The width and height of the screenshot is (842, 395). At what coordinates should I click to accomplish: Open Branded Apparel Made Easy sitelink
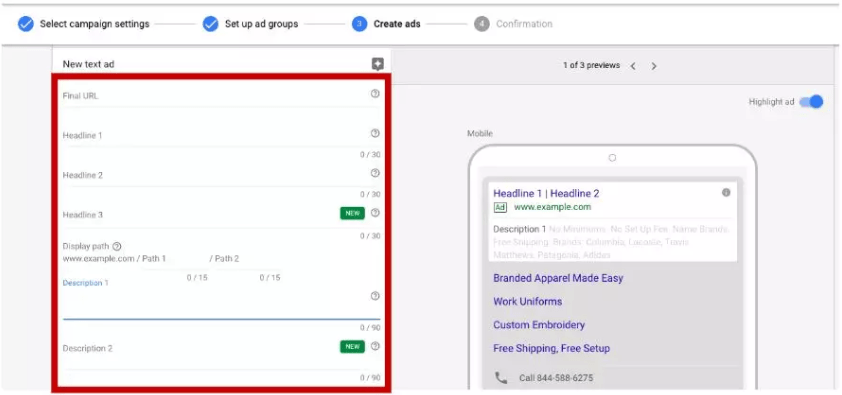tap(558, 278)
